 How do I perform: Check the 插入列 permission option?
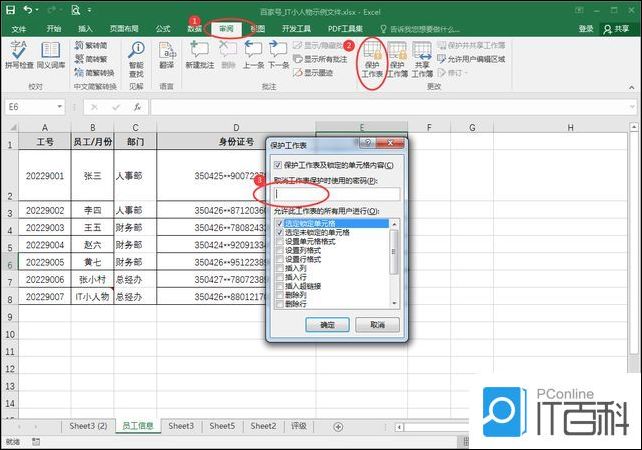278,268
